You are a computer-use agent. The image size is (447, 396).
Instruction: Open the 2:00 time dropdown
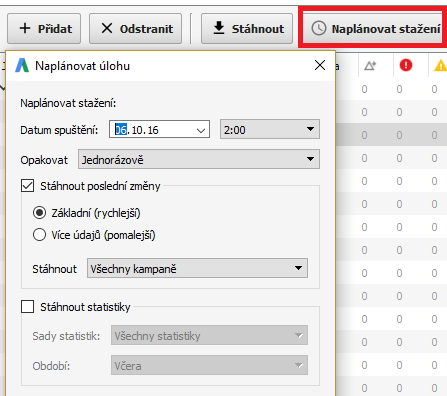coord(270,129)
